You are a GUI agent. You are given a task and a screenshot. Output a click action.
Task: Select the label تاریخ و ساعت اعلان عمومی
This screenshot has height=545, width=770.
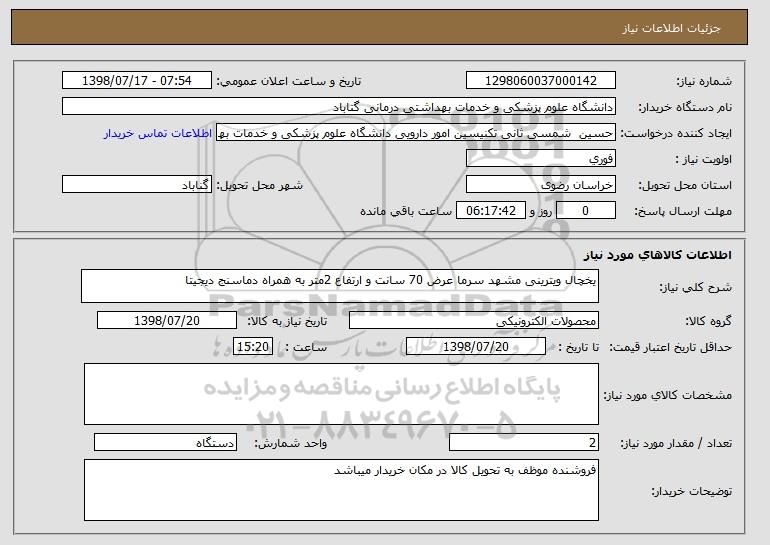[289, 81]
